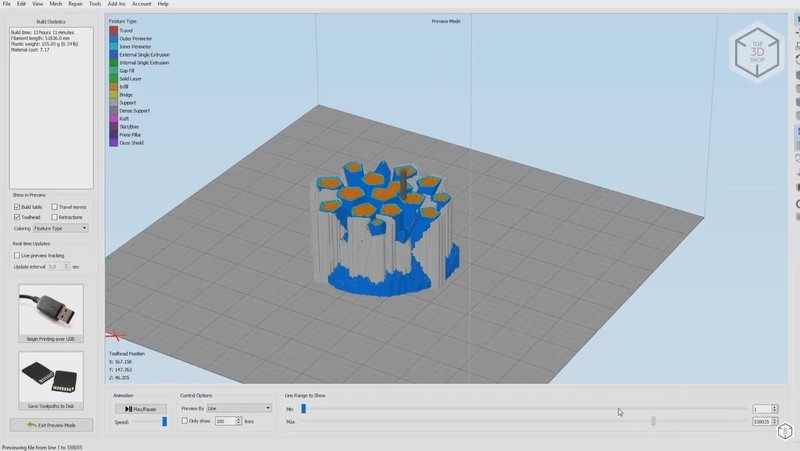
Task: Open the Coloring Feature Type dropdown
Action: tap(60, 228)
